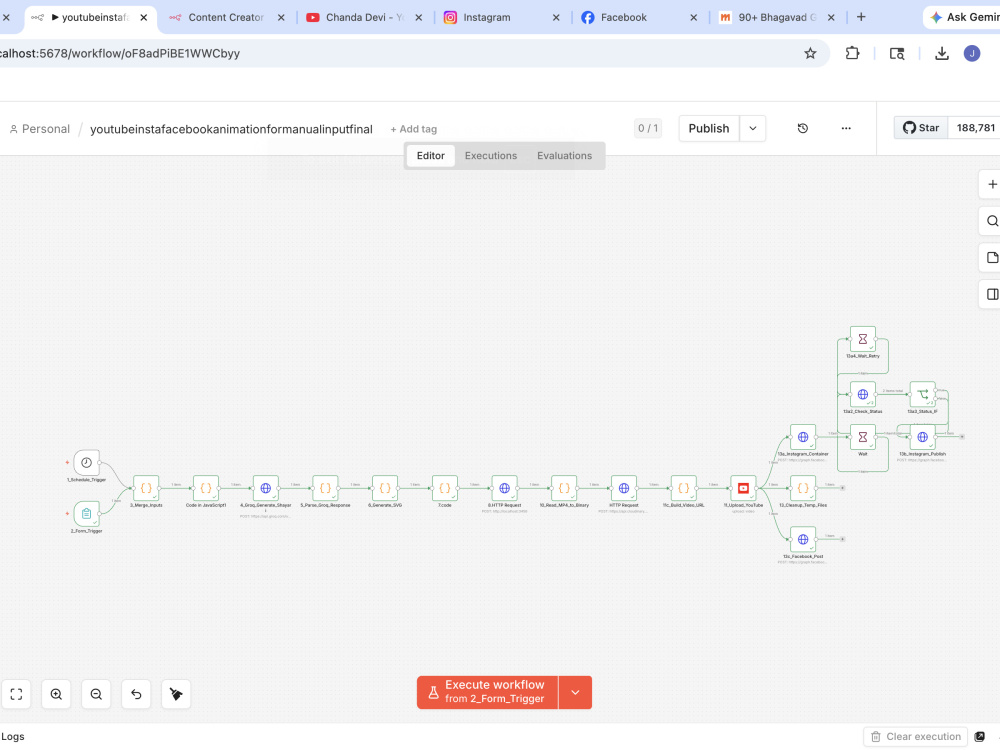The image size is (1000, 750).
Task: Click the zoom to fit canvas button
Action: tap(17, 694)
